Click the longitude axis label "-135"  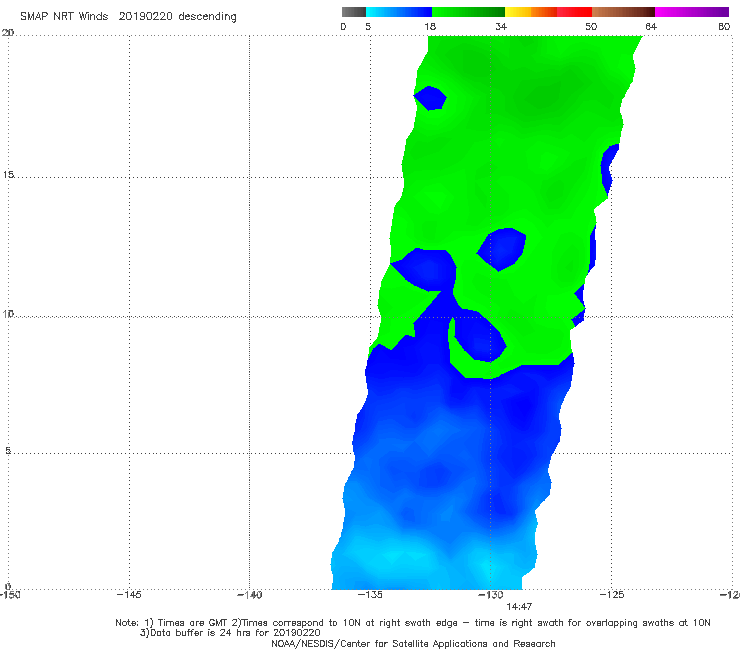370,595
